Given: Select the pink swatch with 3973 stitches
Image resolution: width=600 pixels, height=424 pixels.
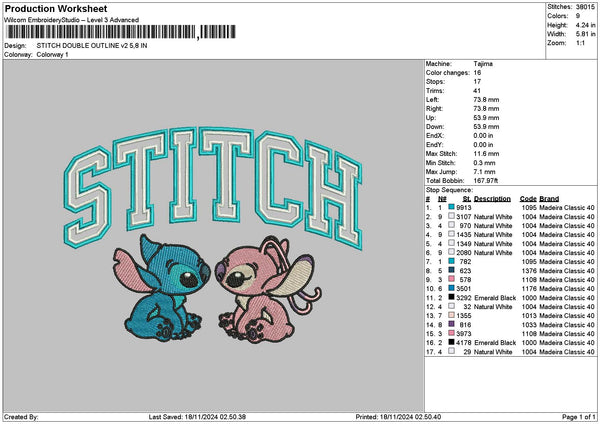Looking at the screenshot, I should click(x=452, y=334).
